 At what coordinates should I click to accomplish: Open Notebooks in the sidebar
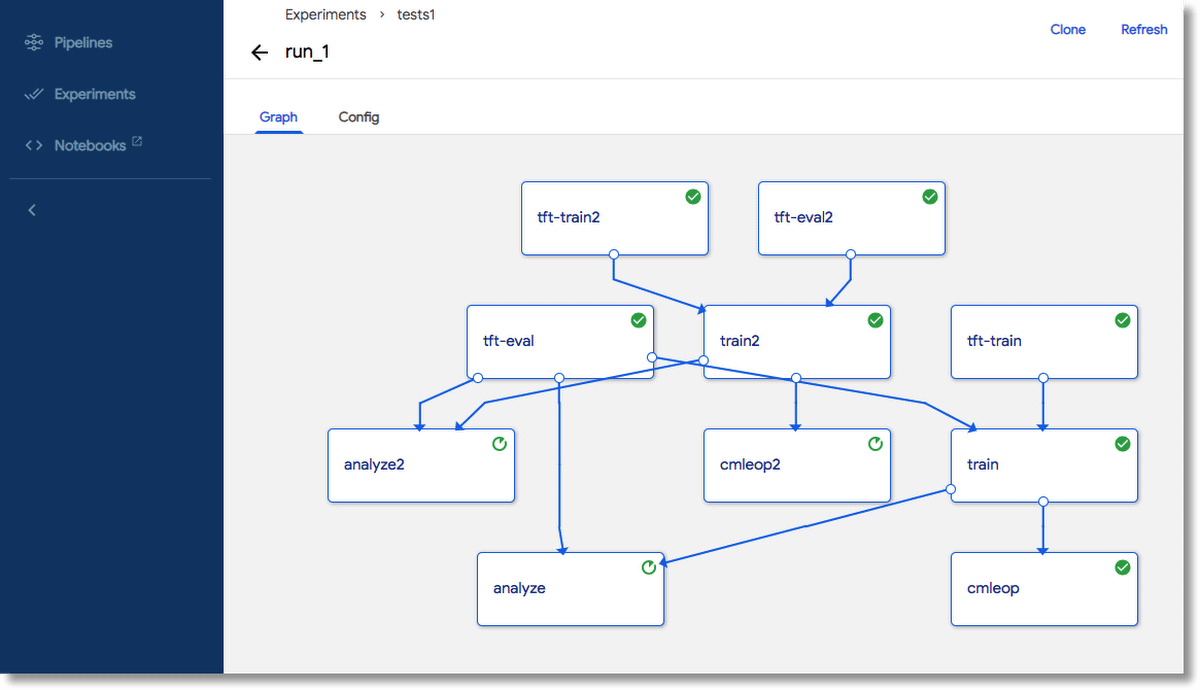[90, 145]
